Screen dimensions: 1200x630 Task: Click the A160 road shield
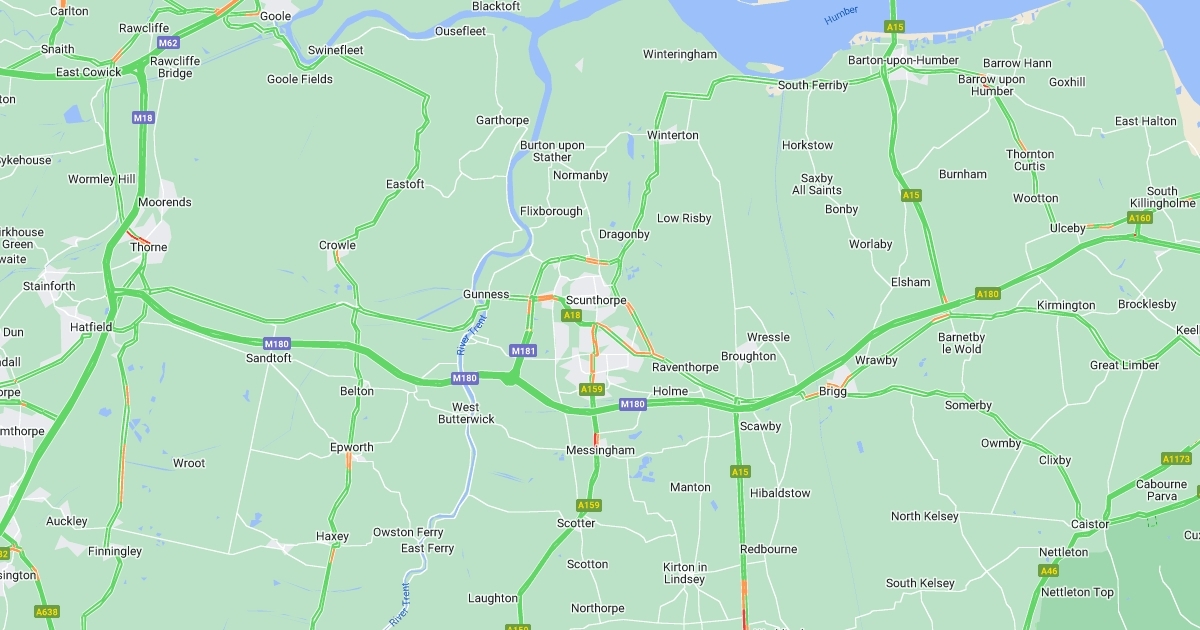pyautogui.click(x=1139, y=217)
